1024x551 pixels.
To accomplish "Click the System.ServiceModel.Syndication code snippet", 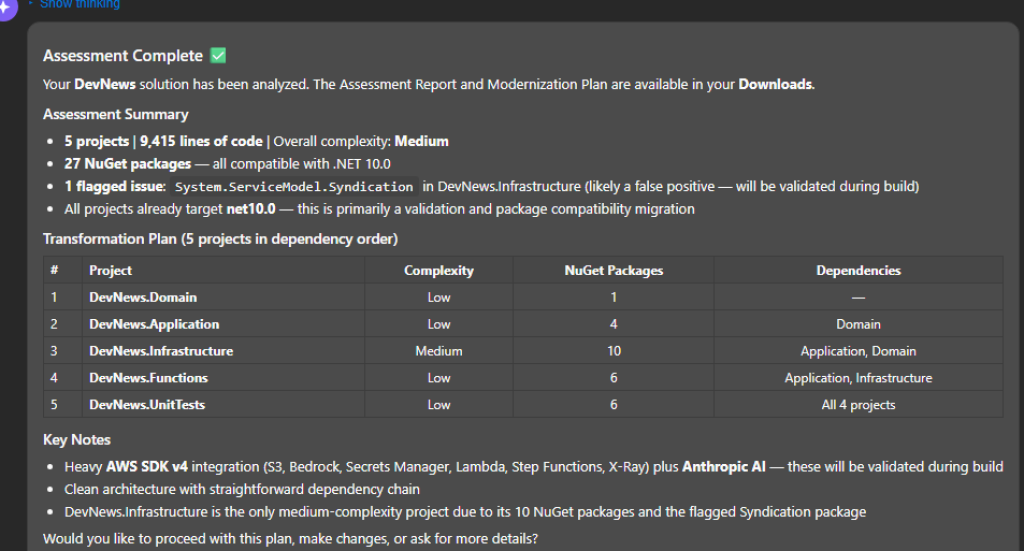I will (x=294, y=187).
